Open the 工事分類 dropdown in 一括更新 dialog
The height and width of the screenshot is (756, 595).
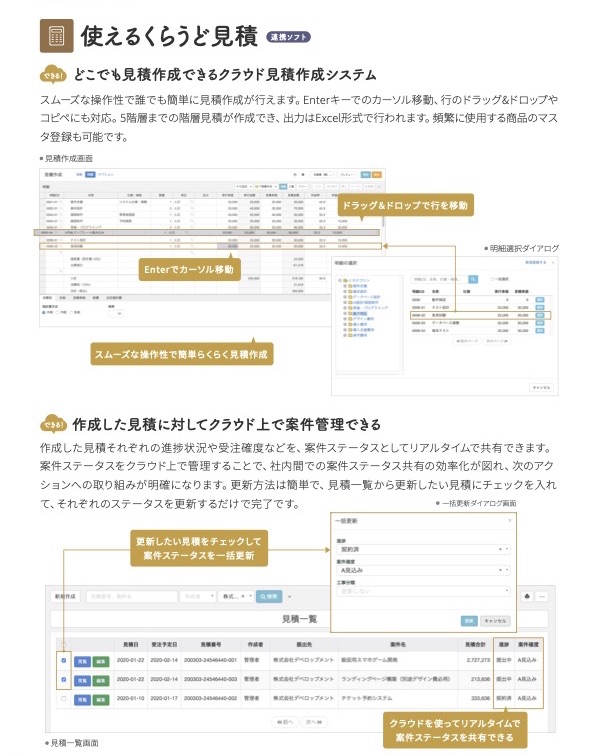(423, 591)
